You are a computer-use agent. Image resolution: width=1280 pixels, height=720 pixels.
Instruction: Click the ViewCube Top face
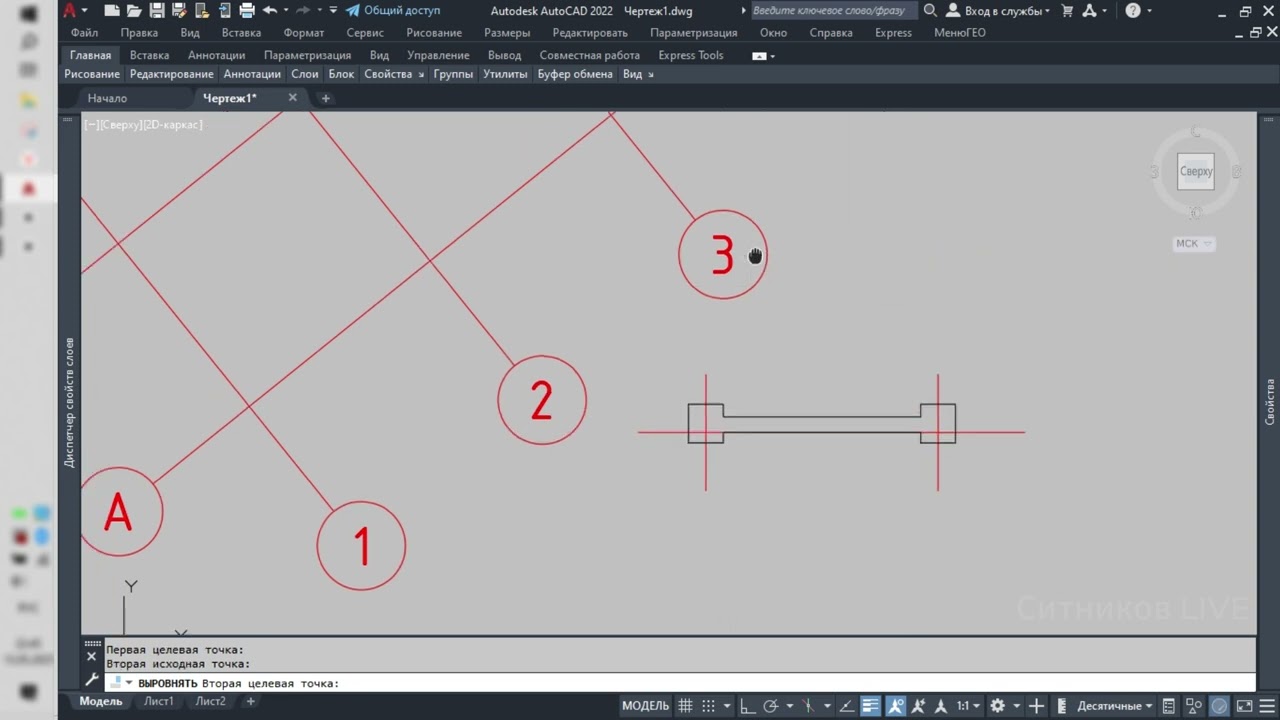pyautogui.click(x=1195, y=171)
